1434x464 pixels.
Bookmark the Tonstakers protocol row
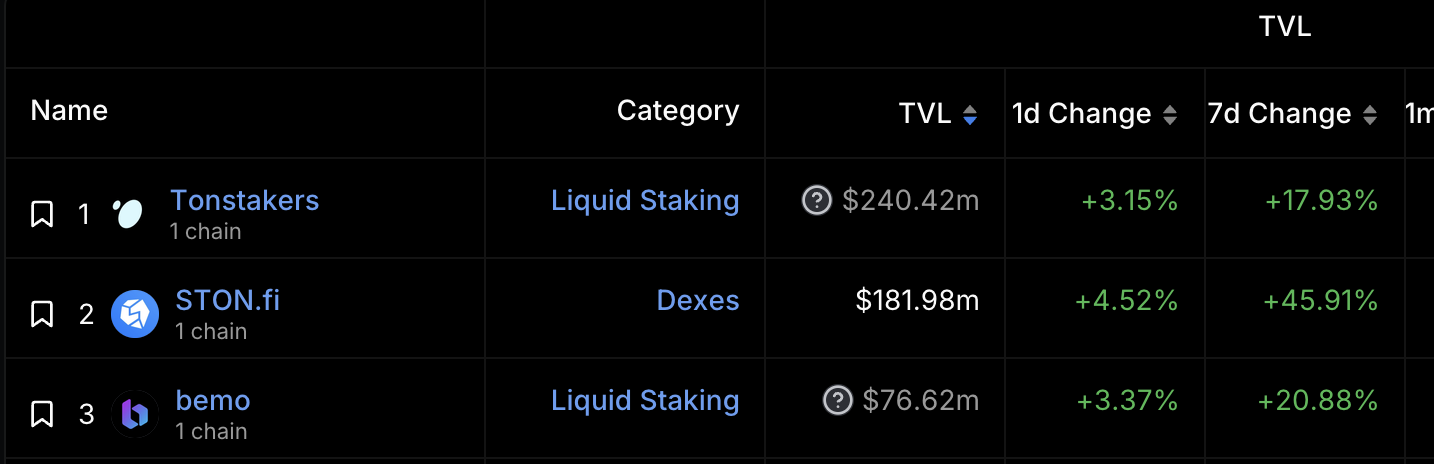tap(42, 214)
